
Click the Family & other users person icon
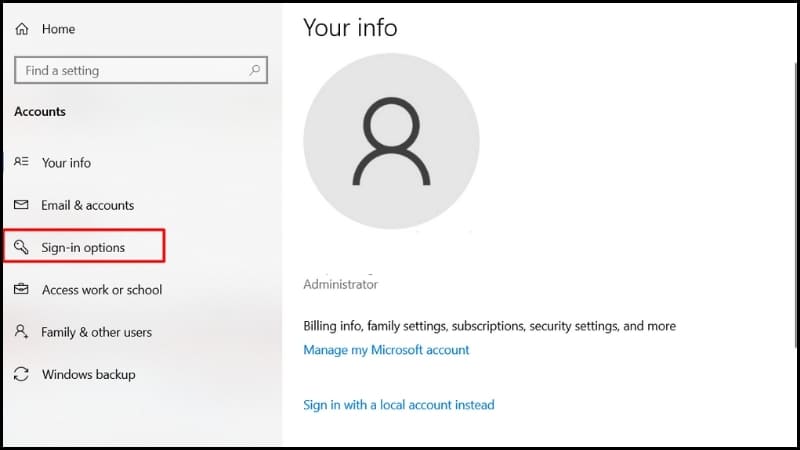[21, 332]
